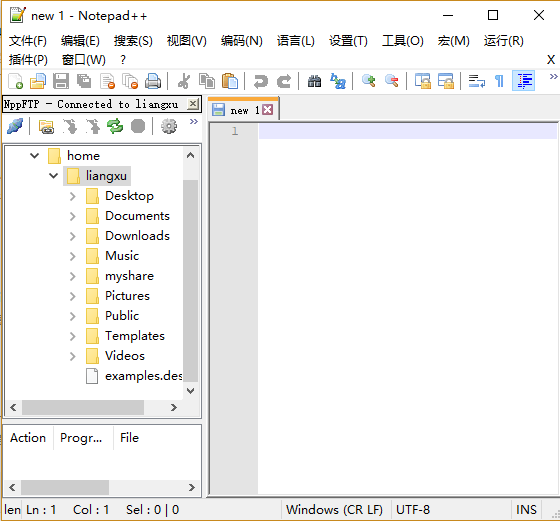Click the Action column header
The height and width of the screenshot is (521, 560).
click(28, 438)
